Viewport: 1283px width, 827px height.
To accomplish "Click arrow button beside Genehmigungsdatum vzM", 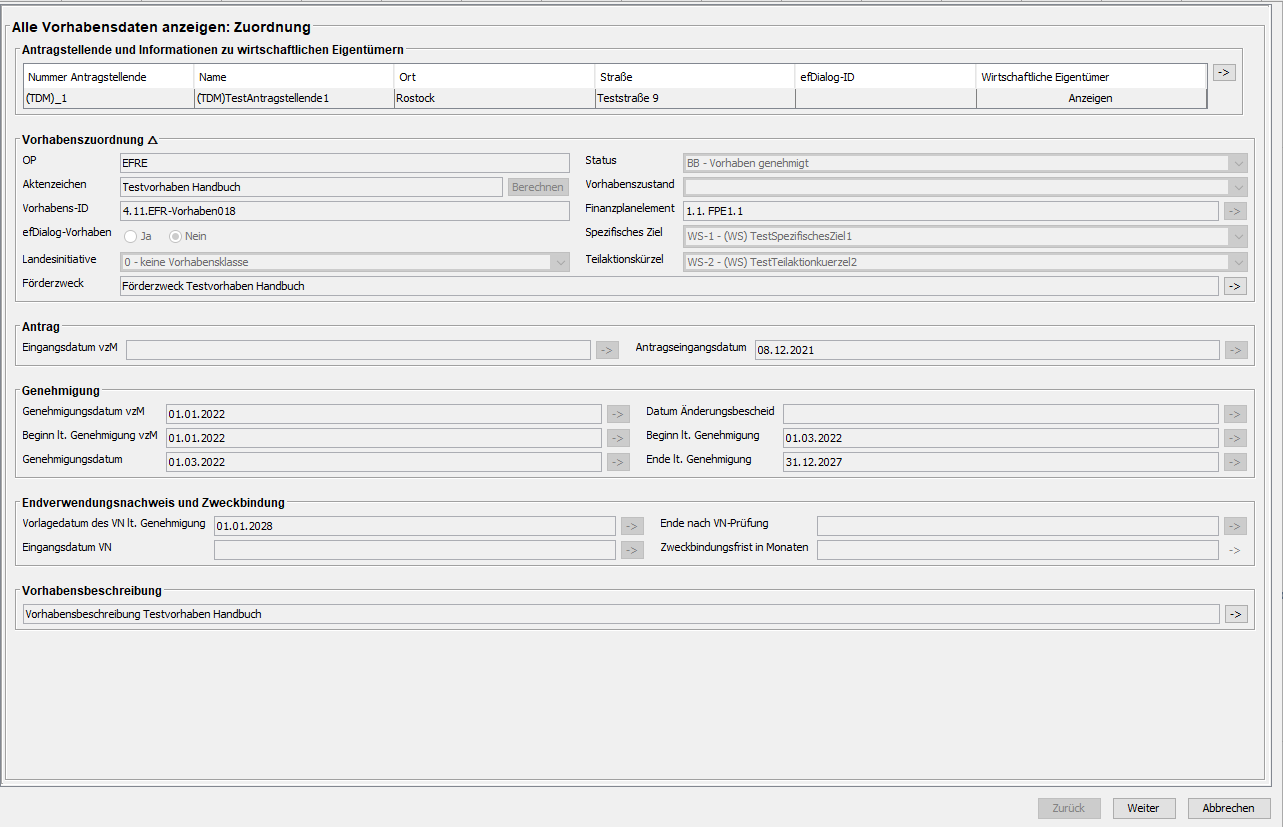I will (x=618, y=414).
